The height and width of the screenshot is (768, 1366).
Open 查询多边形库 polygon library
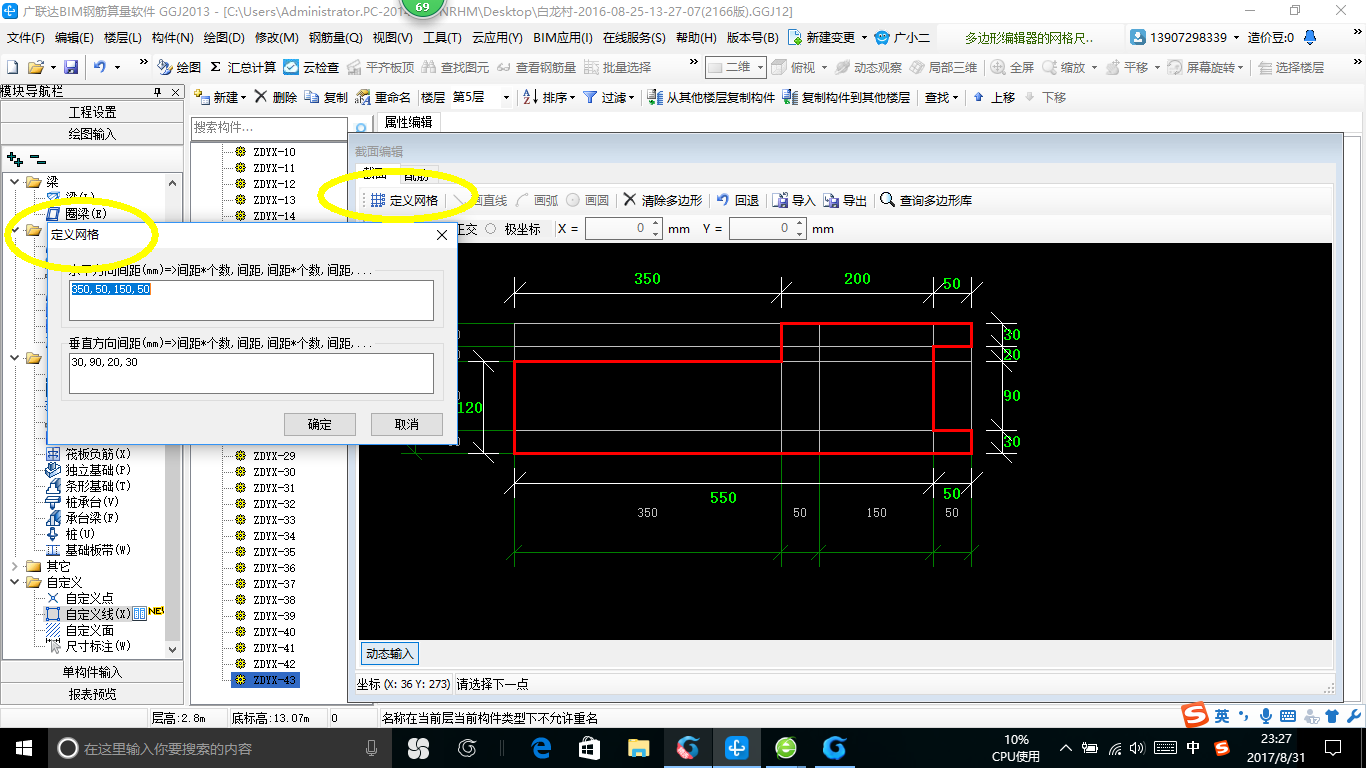pos(926,200)
